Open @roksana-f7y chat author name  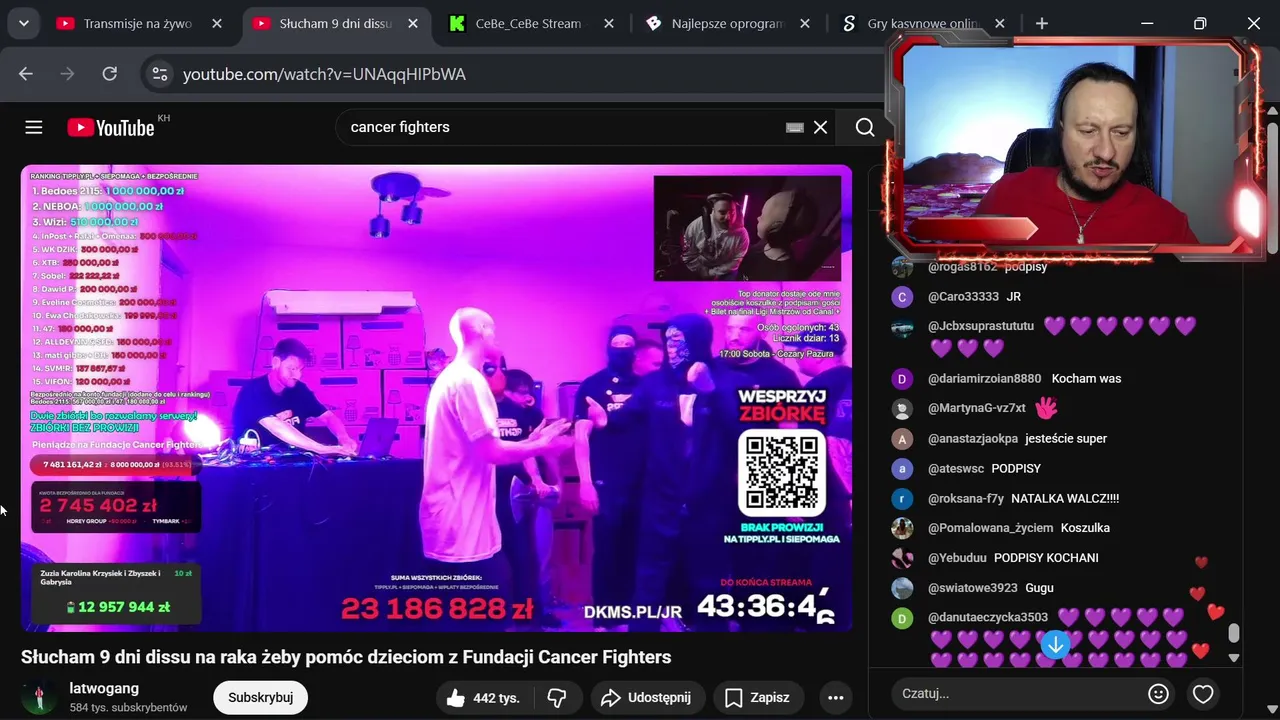pos(966,498)
